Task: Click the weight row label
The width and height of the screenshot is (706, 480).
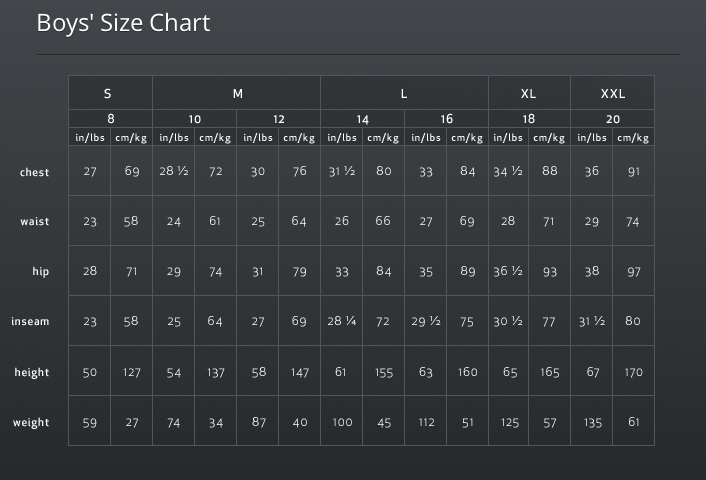Action: [x=31, y=423]
